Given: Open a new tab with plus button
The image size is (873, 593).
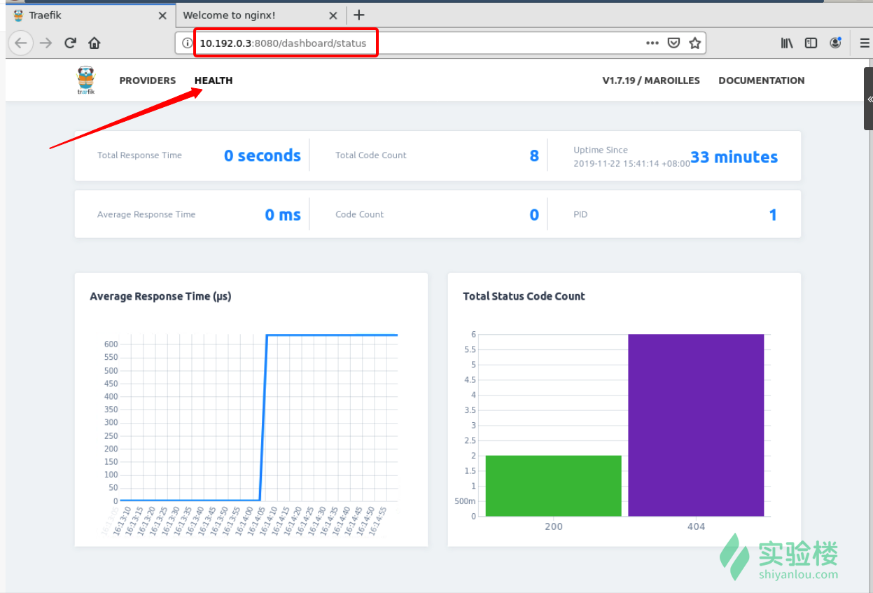Looking at the screenshot, I should point(359,15).
